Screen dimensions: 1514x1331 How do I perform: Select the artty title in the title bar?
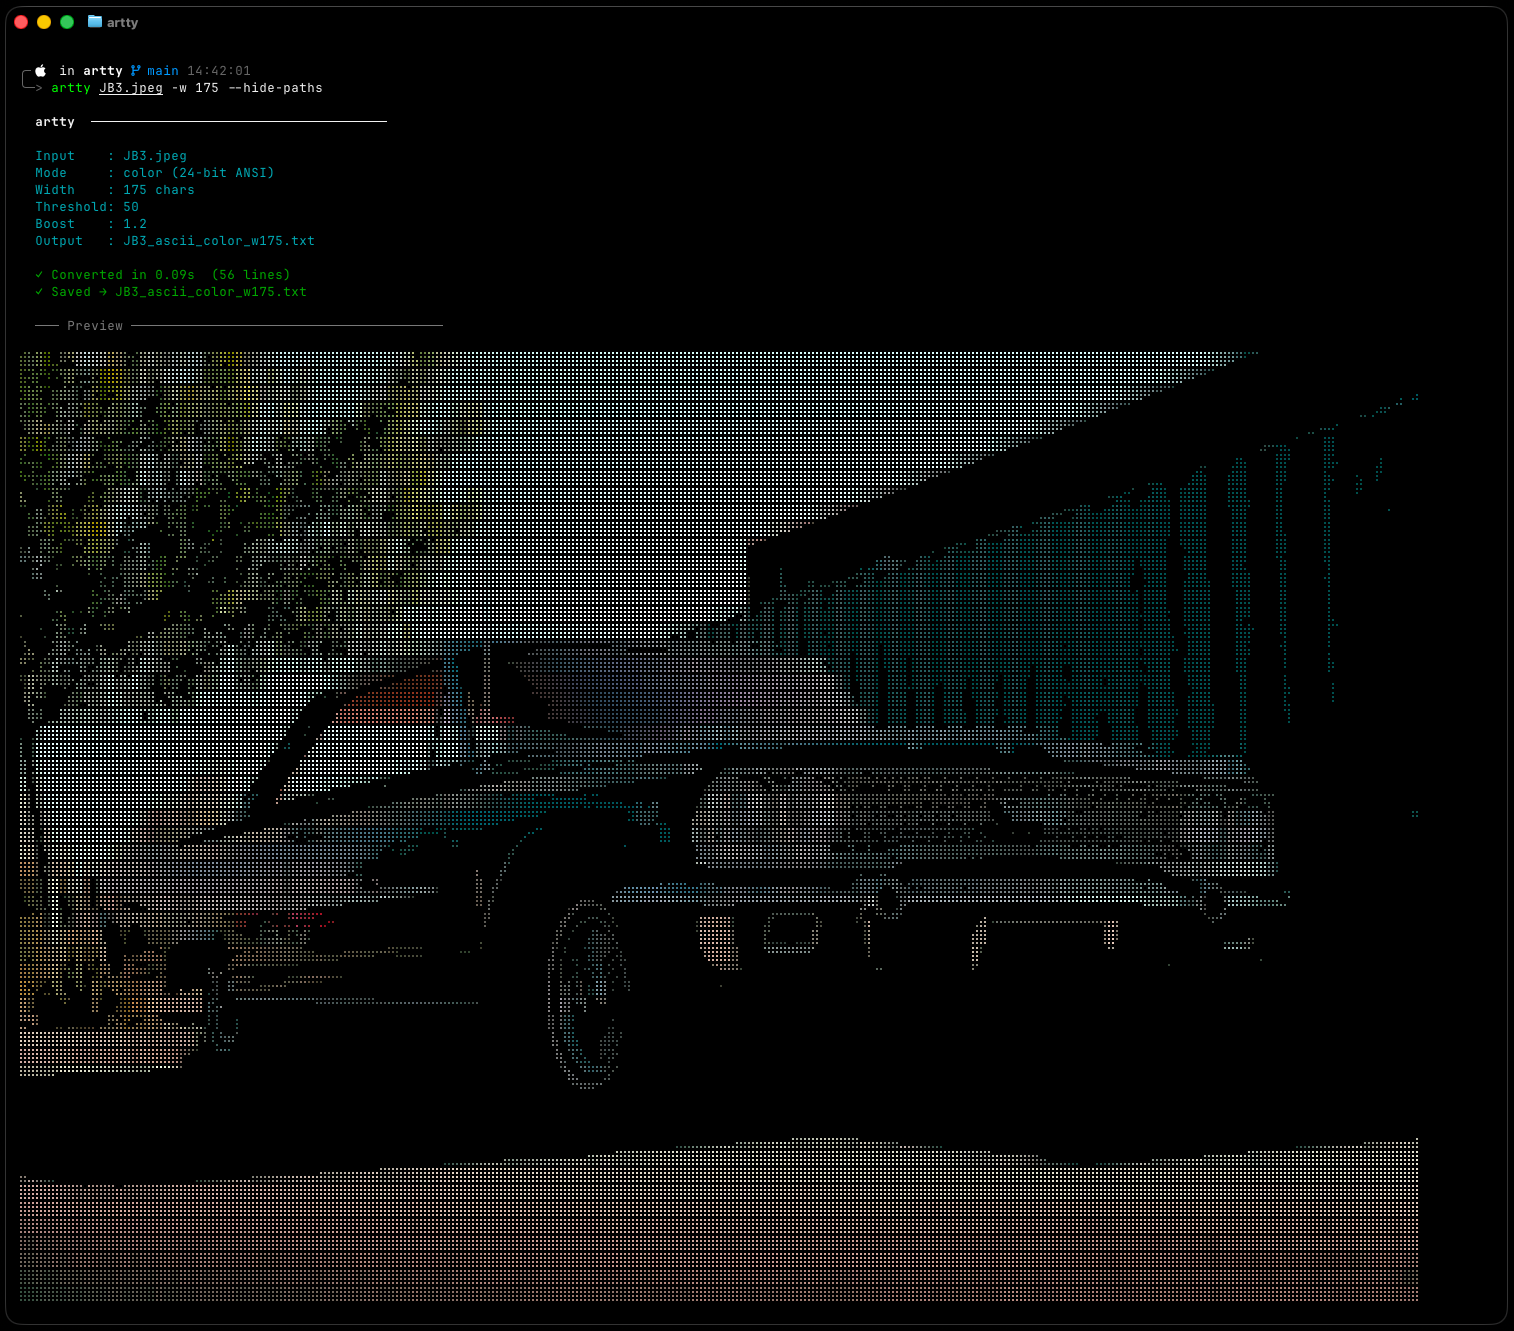tap(123, 21)
